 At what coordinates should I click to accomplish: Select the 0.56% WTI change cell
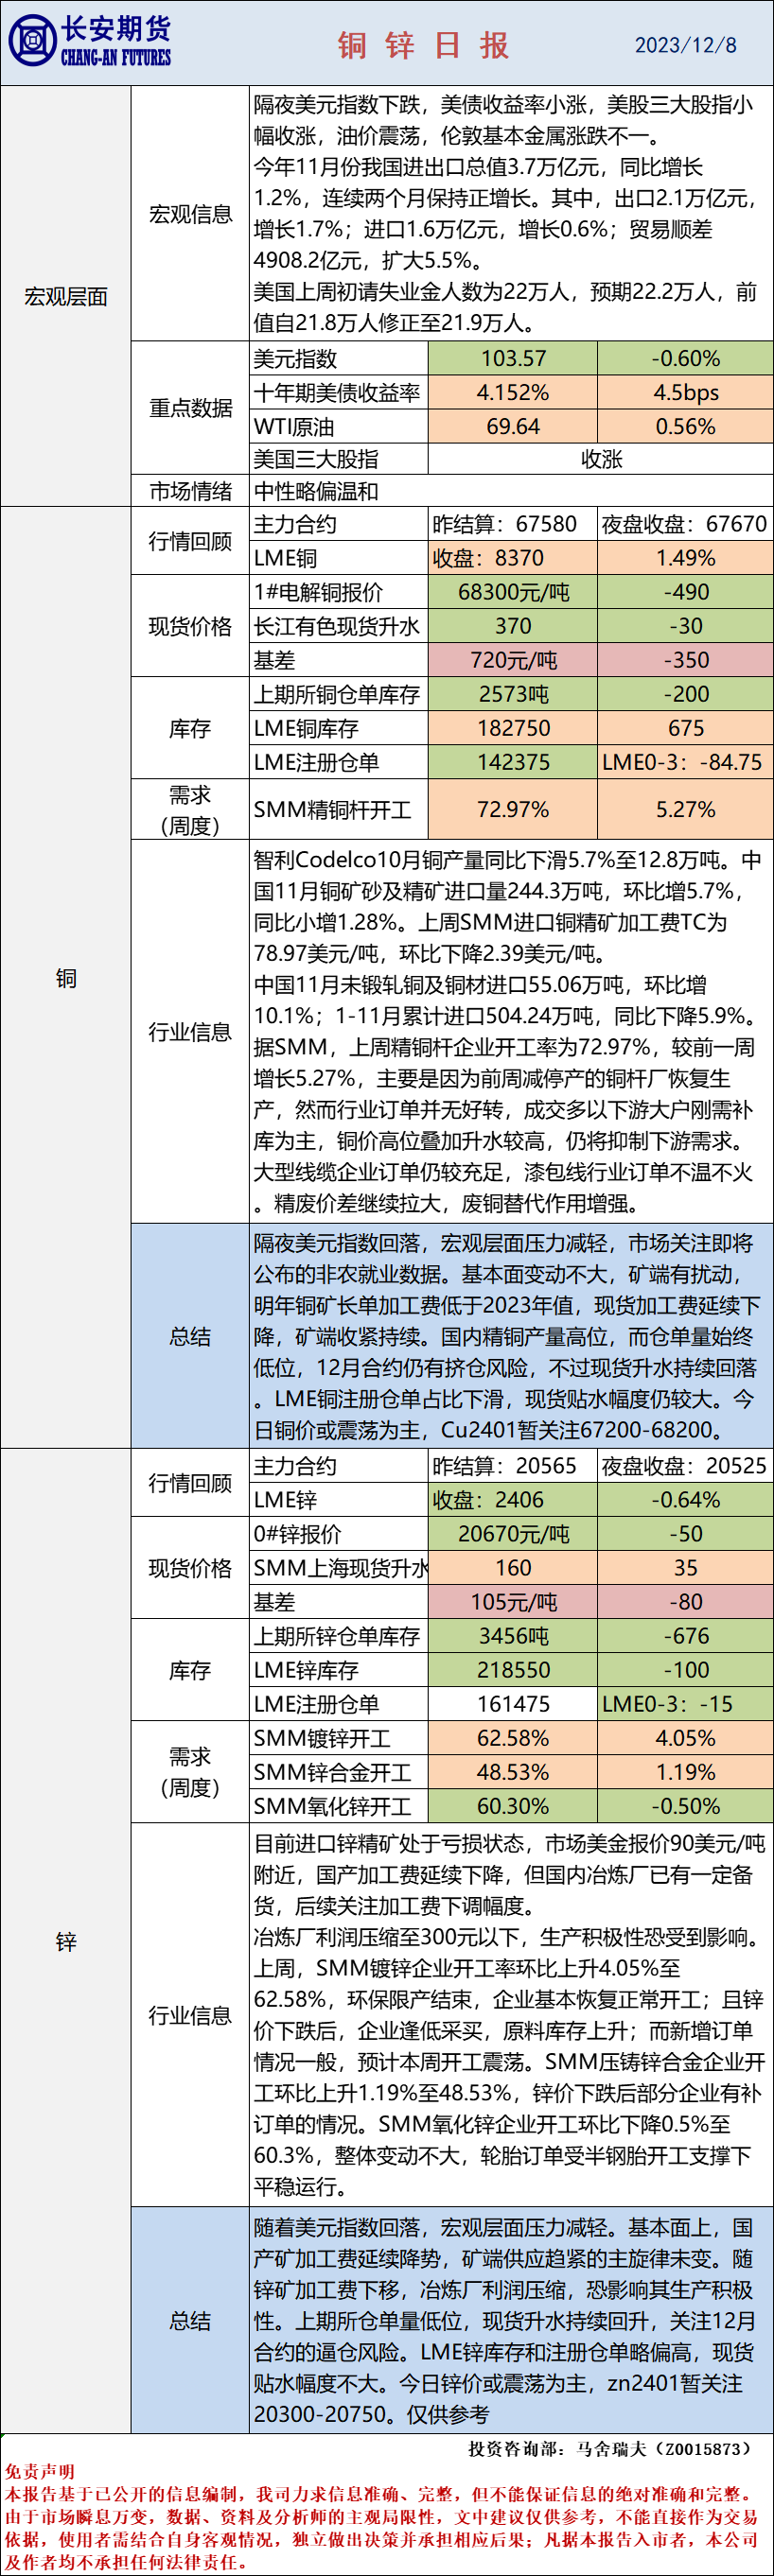click(x=686, y=426)
